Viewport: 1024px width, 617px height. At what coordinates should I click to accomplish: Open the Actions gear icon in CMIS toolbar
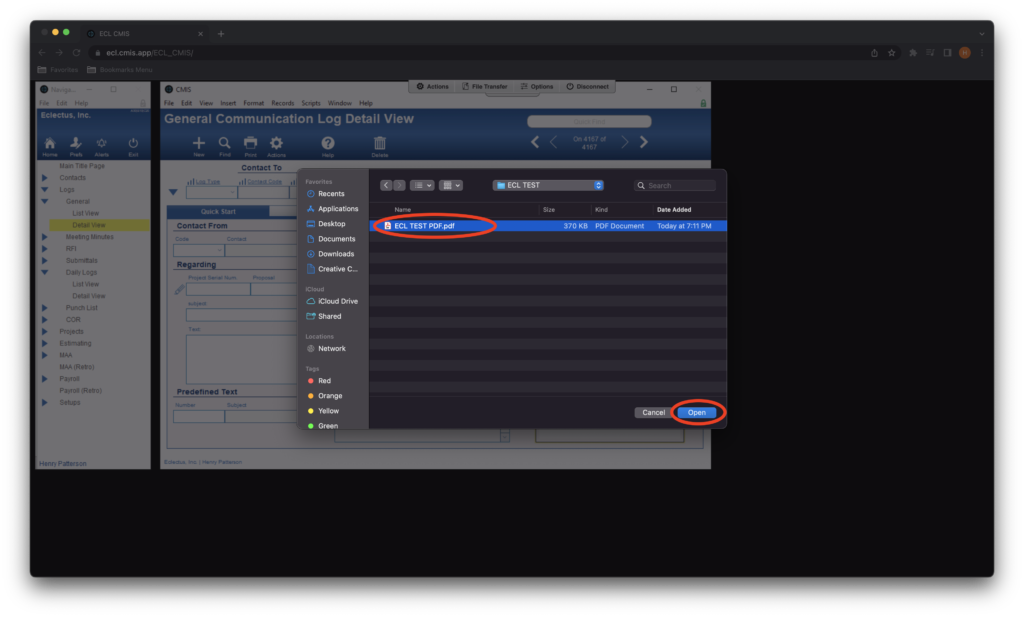point(276,144)
